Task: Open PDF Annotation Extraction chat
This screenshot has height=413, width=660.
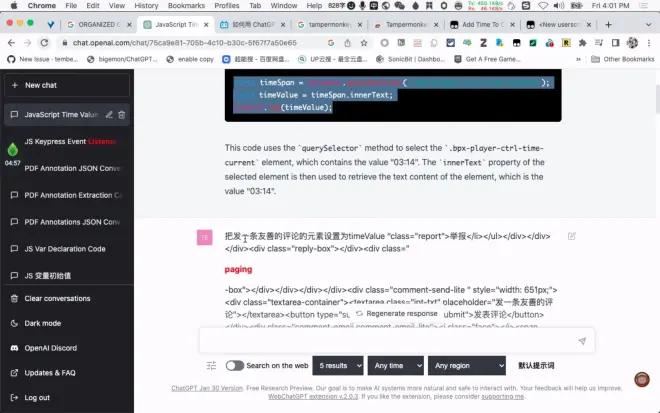Action: 67,195
